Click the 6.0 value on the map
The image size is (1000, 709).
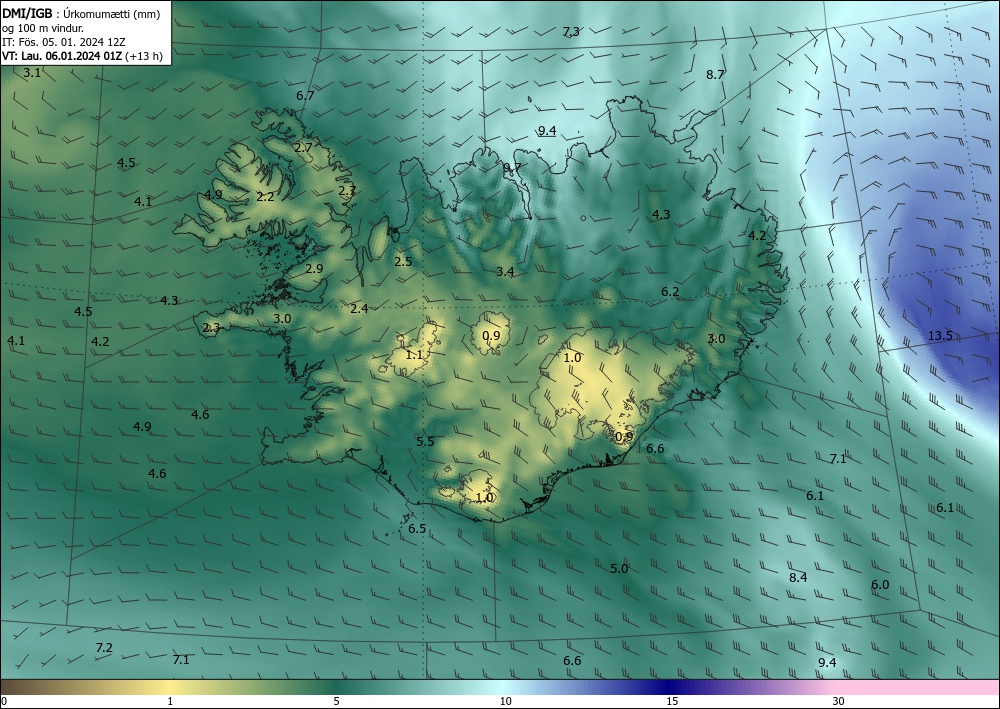pyautogui.click(x=880, y=585)
